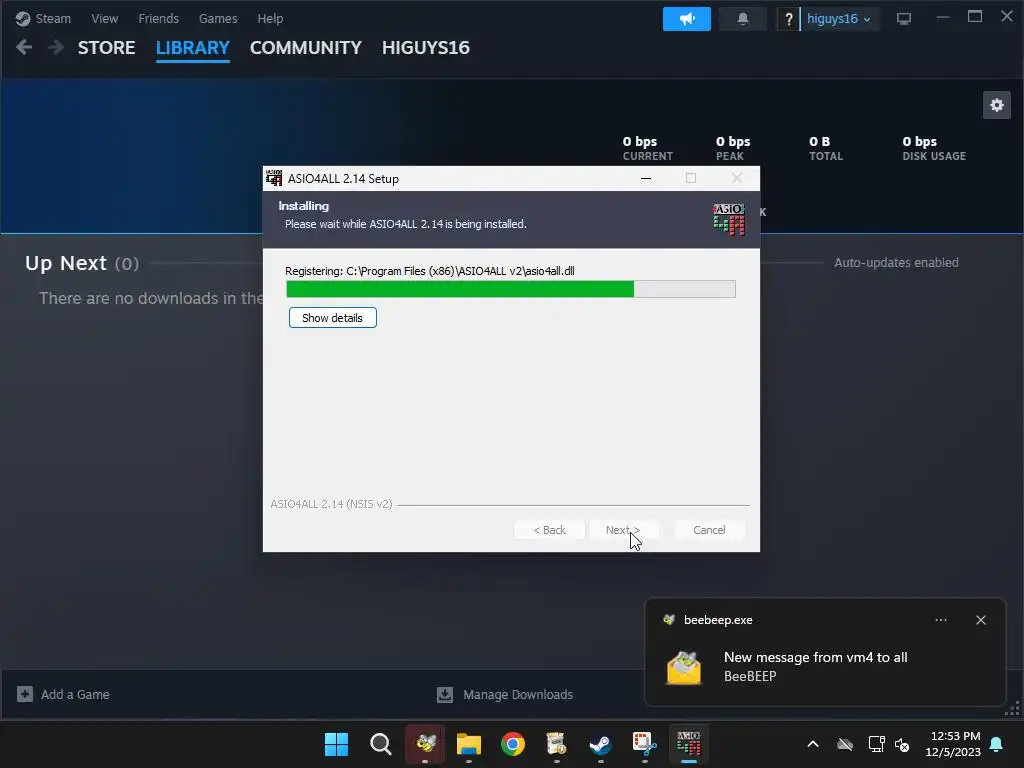Open the Windows notification center bell
Viewport: 1024px width, 768px height.
(997, 744)
